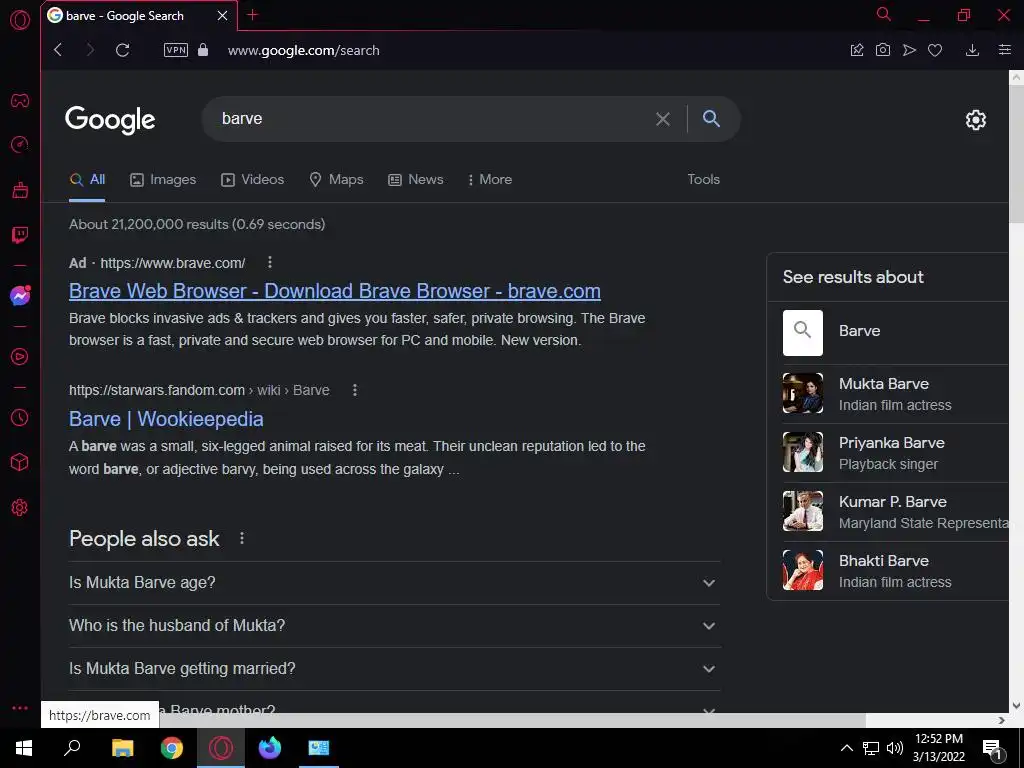
Task: Open Messenger in the sidebar
Action: point(20,296)
